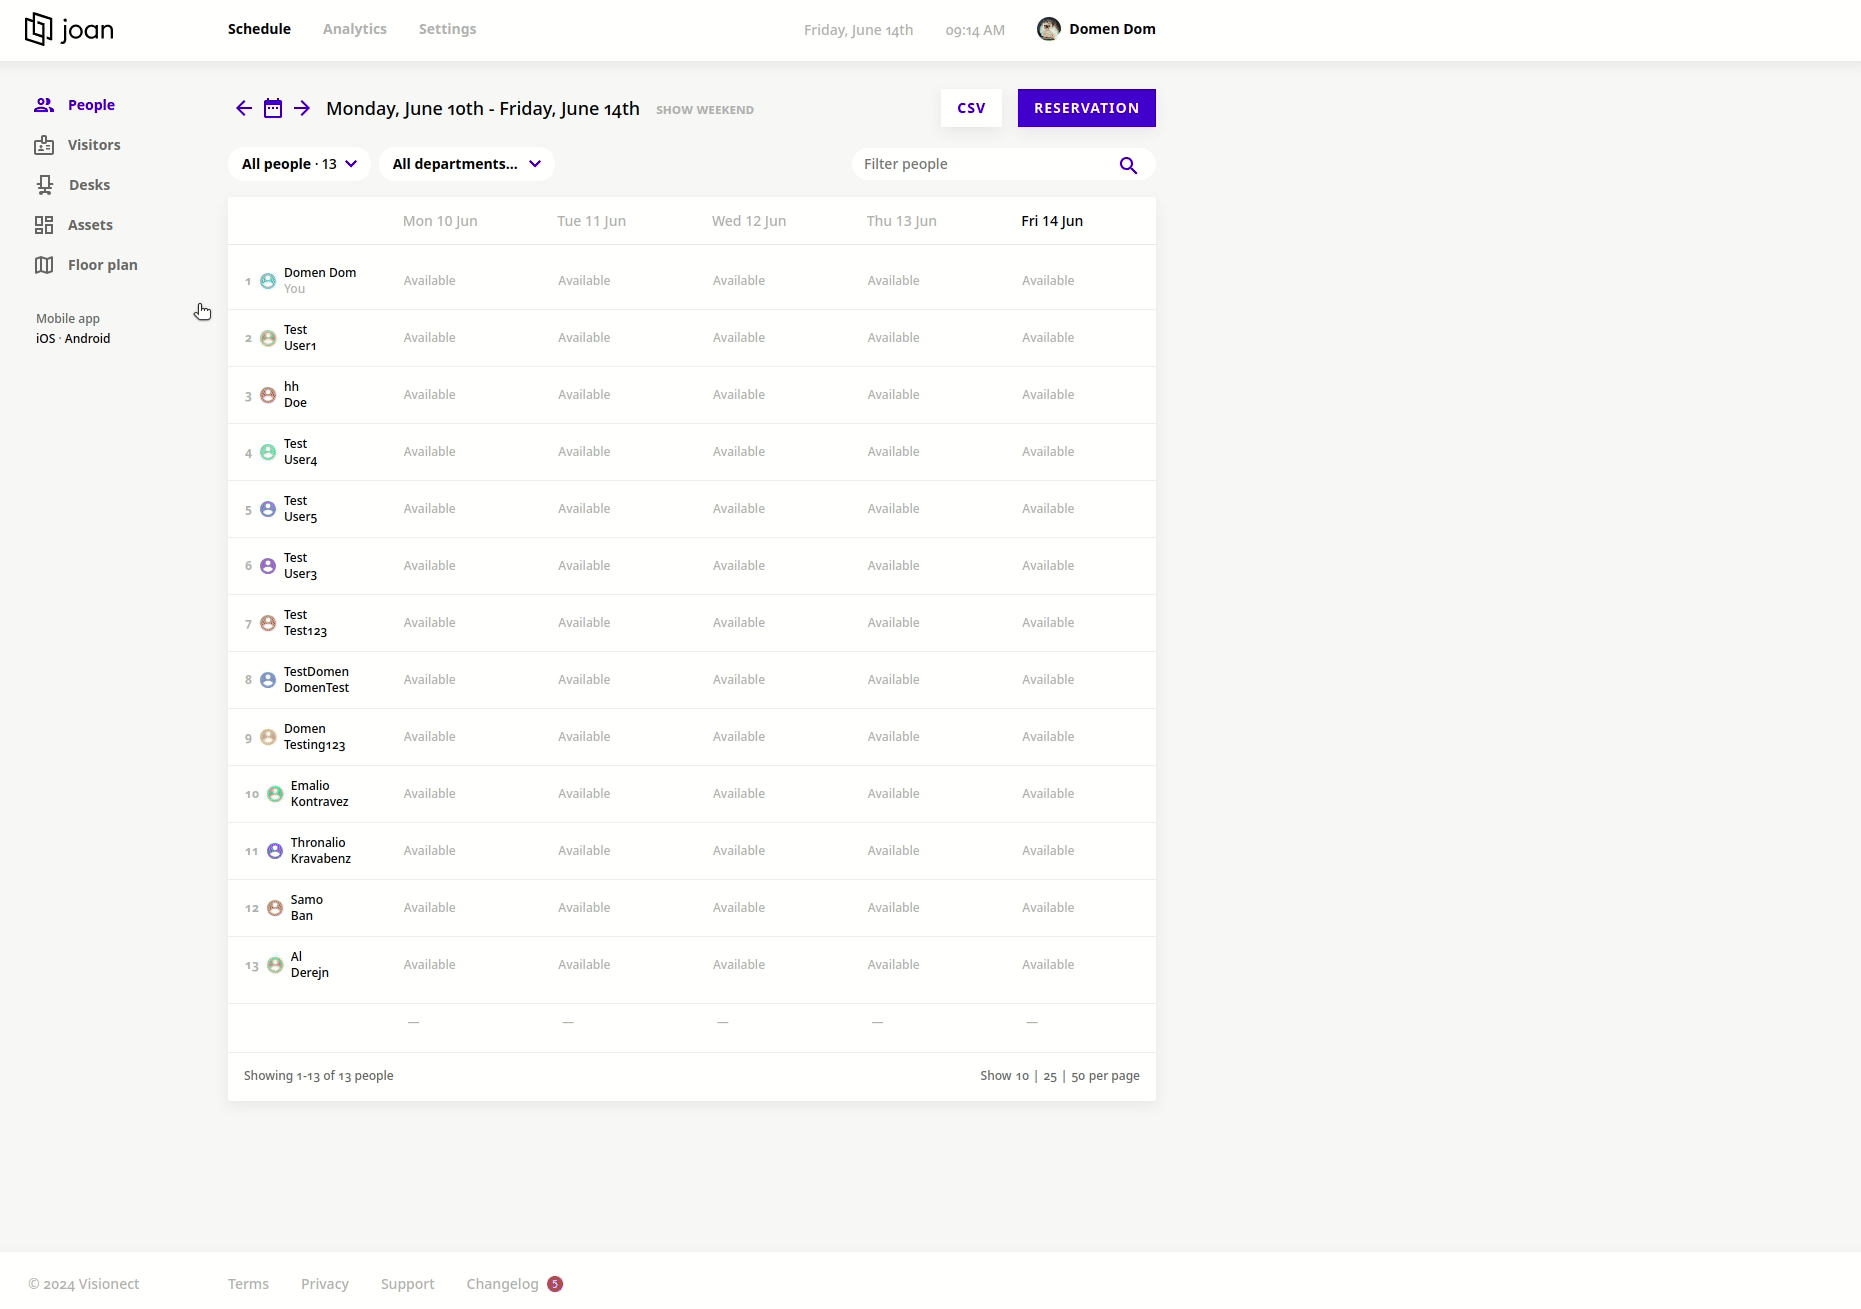Expand the All people dropdown
Viewport: 1861px width, 1309px height.
point(299,164)
